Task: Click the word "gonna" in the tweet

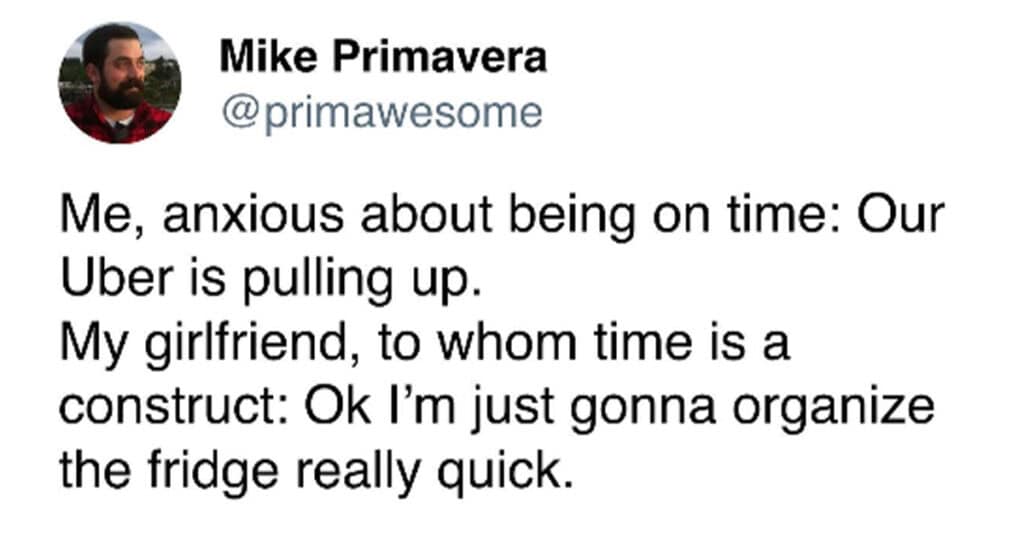Action: 643,410
